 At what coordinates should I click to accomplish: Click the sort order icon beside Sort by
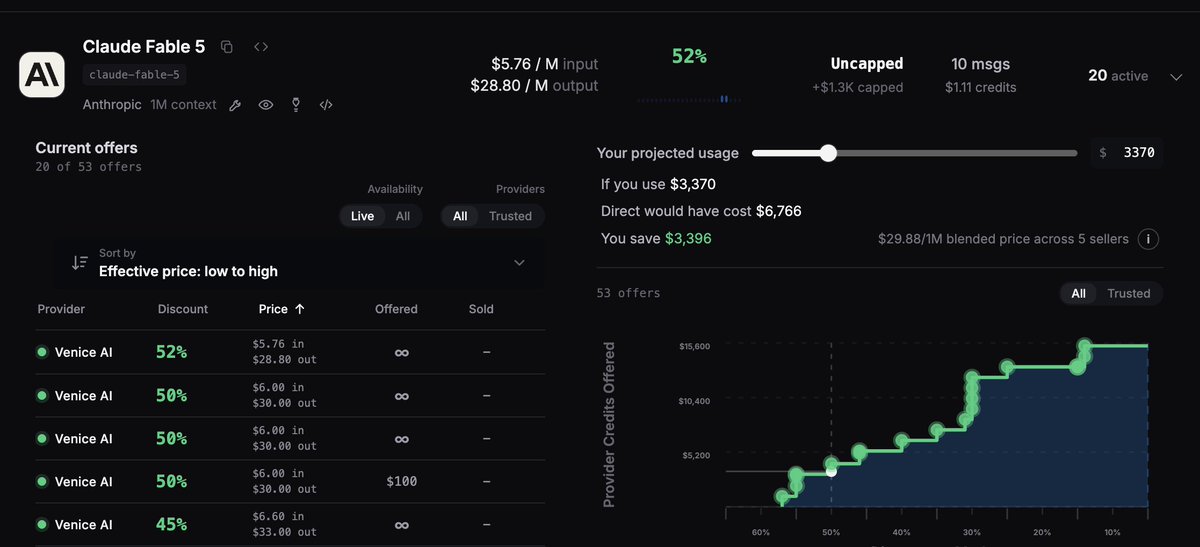click(80, 263)
